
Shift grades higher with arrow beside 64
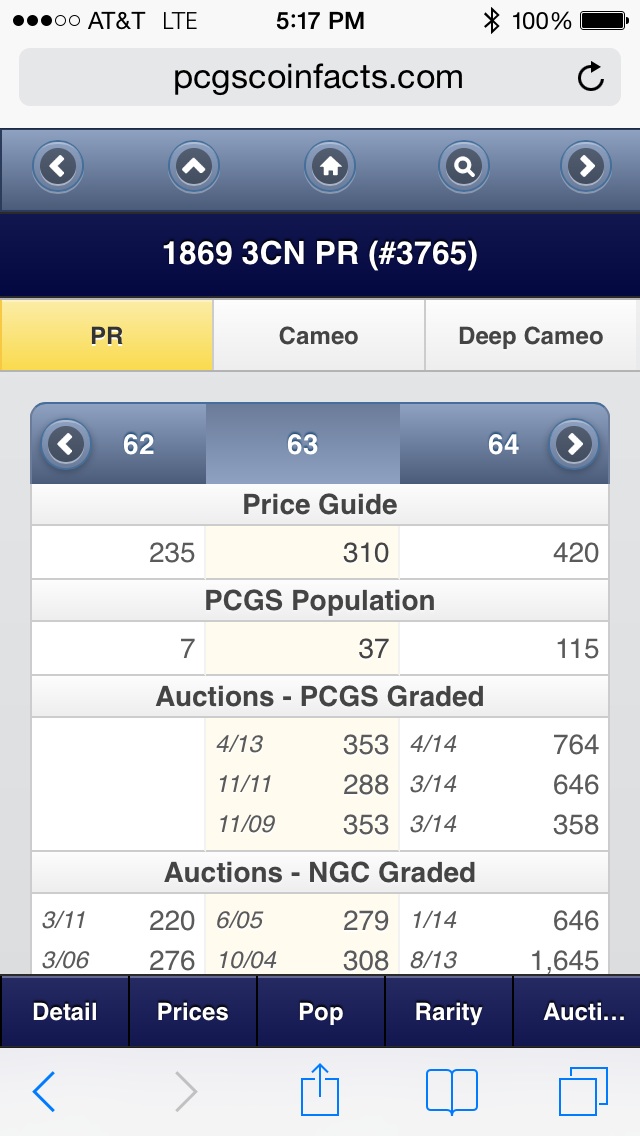pos(574,443)
